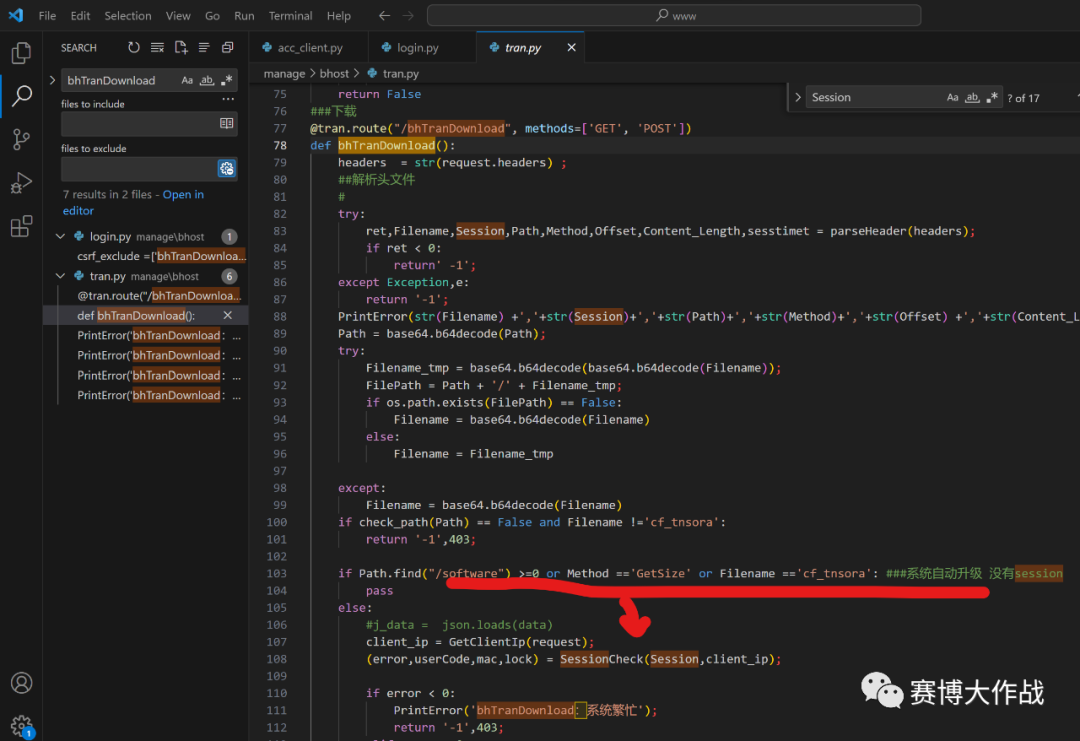The height and width of the screenshot is (741, 1080).
Task: Click manage in the breadcrumb
Action: coord(284,74)
